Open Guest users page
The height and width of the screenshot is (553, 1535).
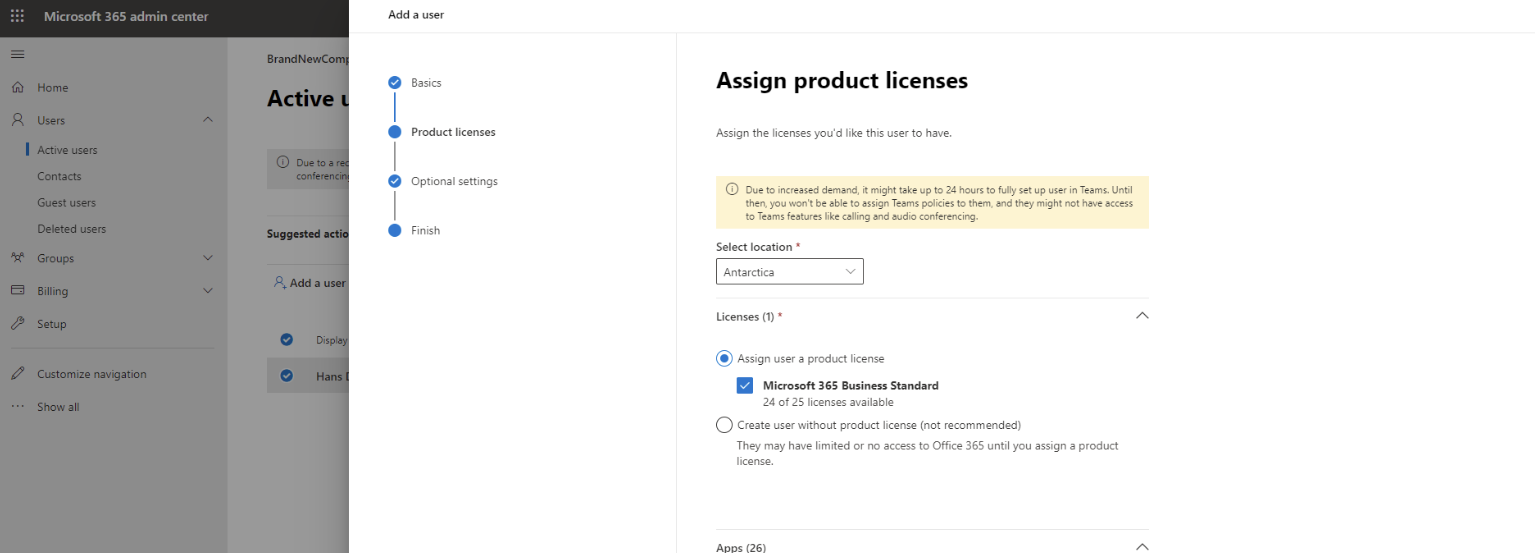(x=67, y=203)
